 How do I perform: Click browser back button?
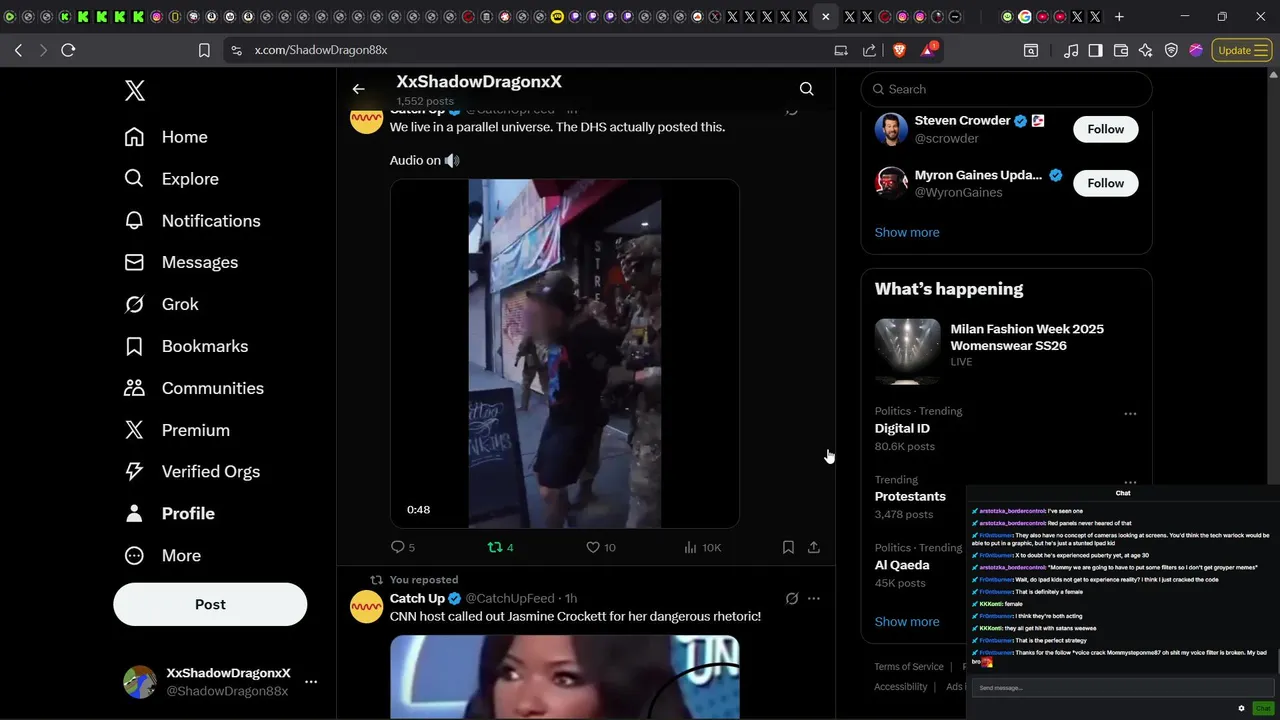18,50
